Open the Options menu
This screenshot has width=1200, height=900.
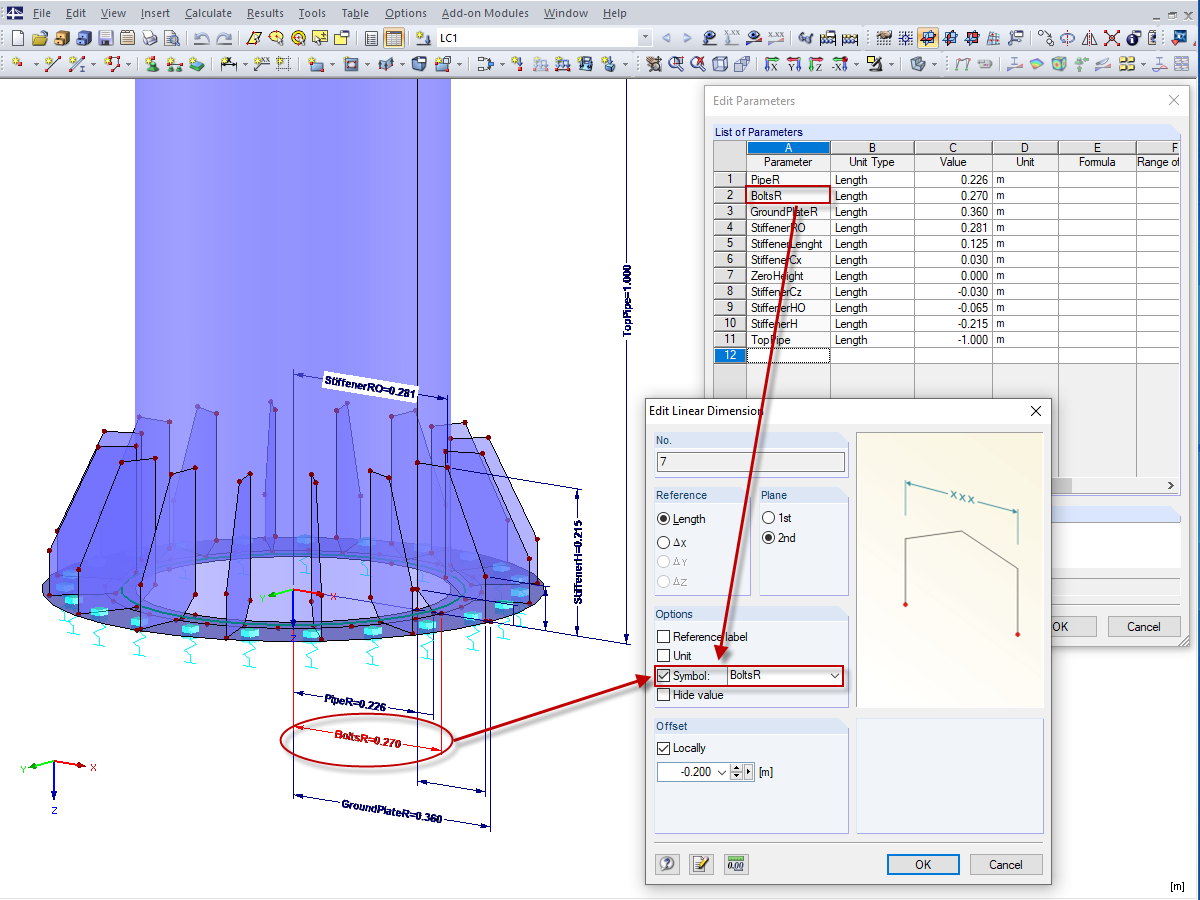click(405, 13)
